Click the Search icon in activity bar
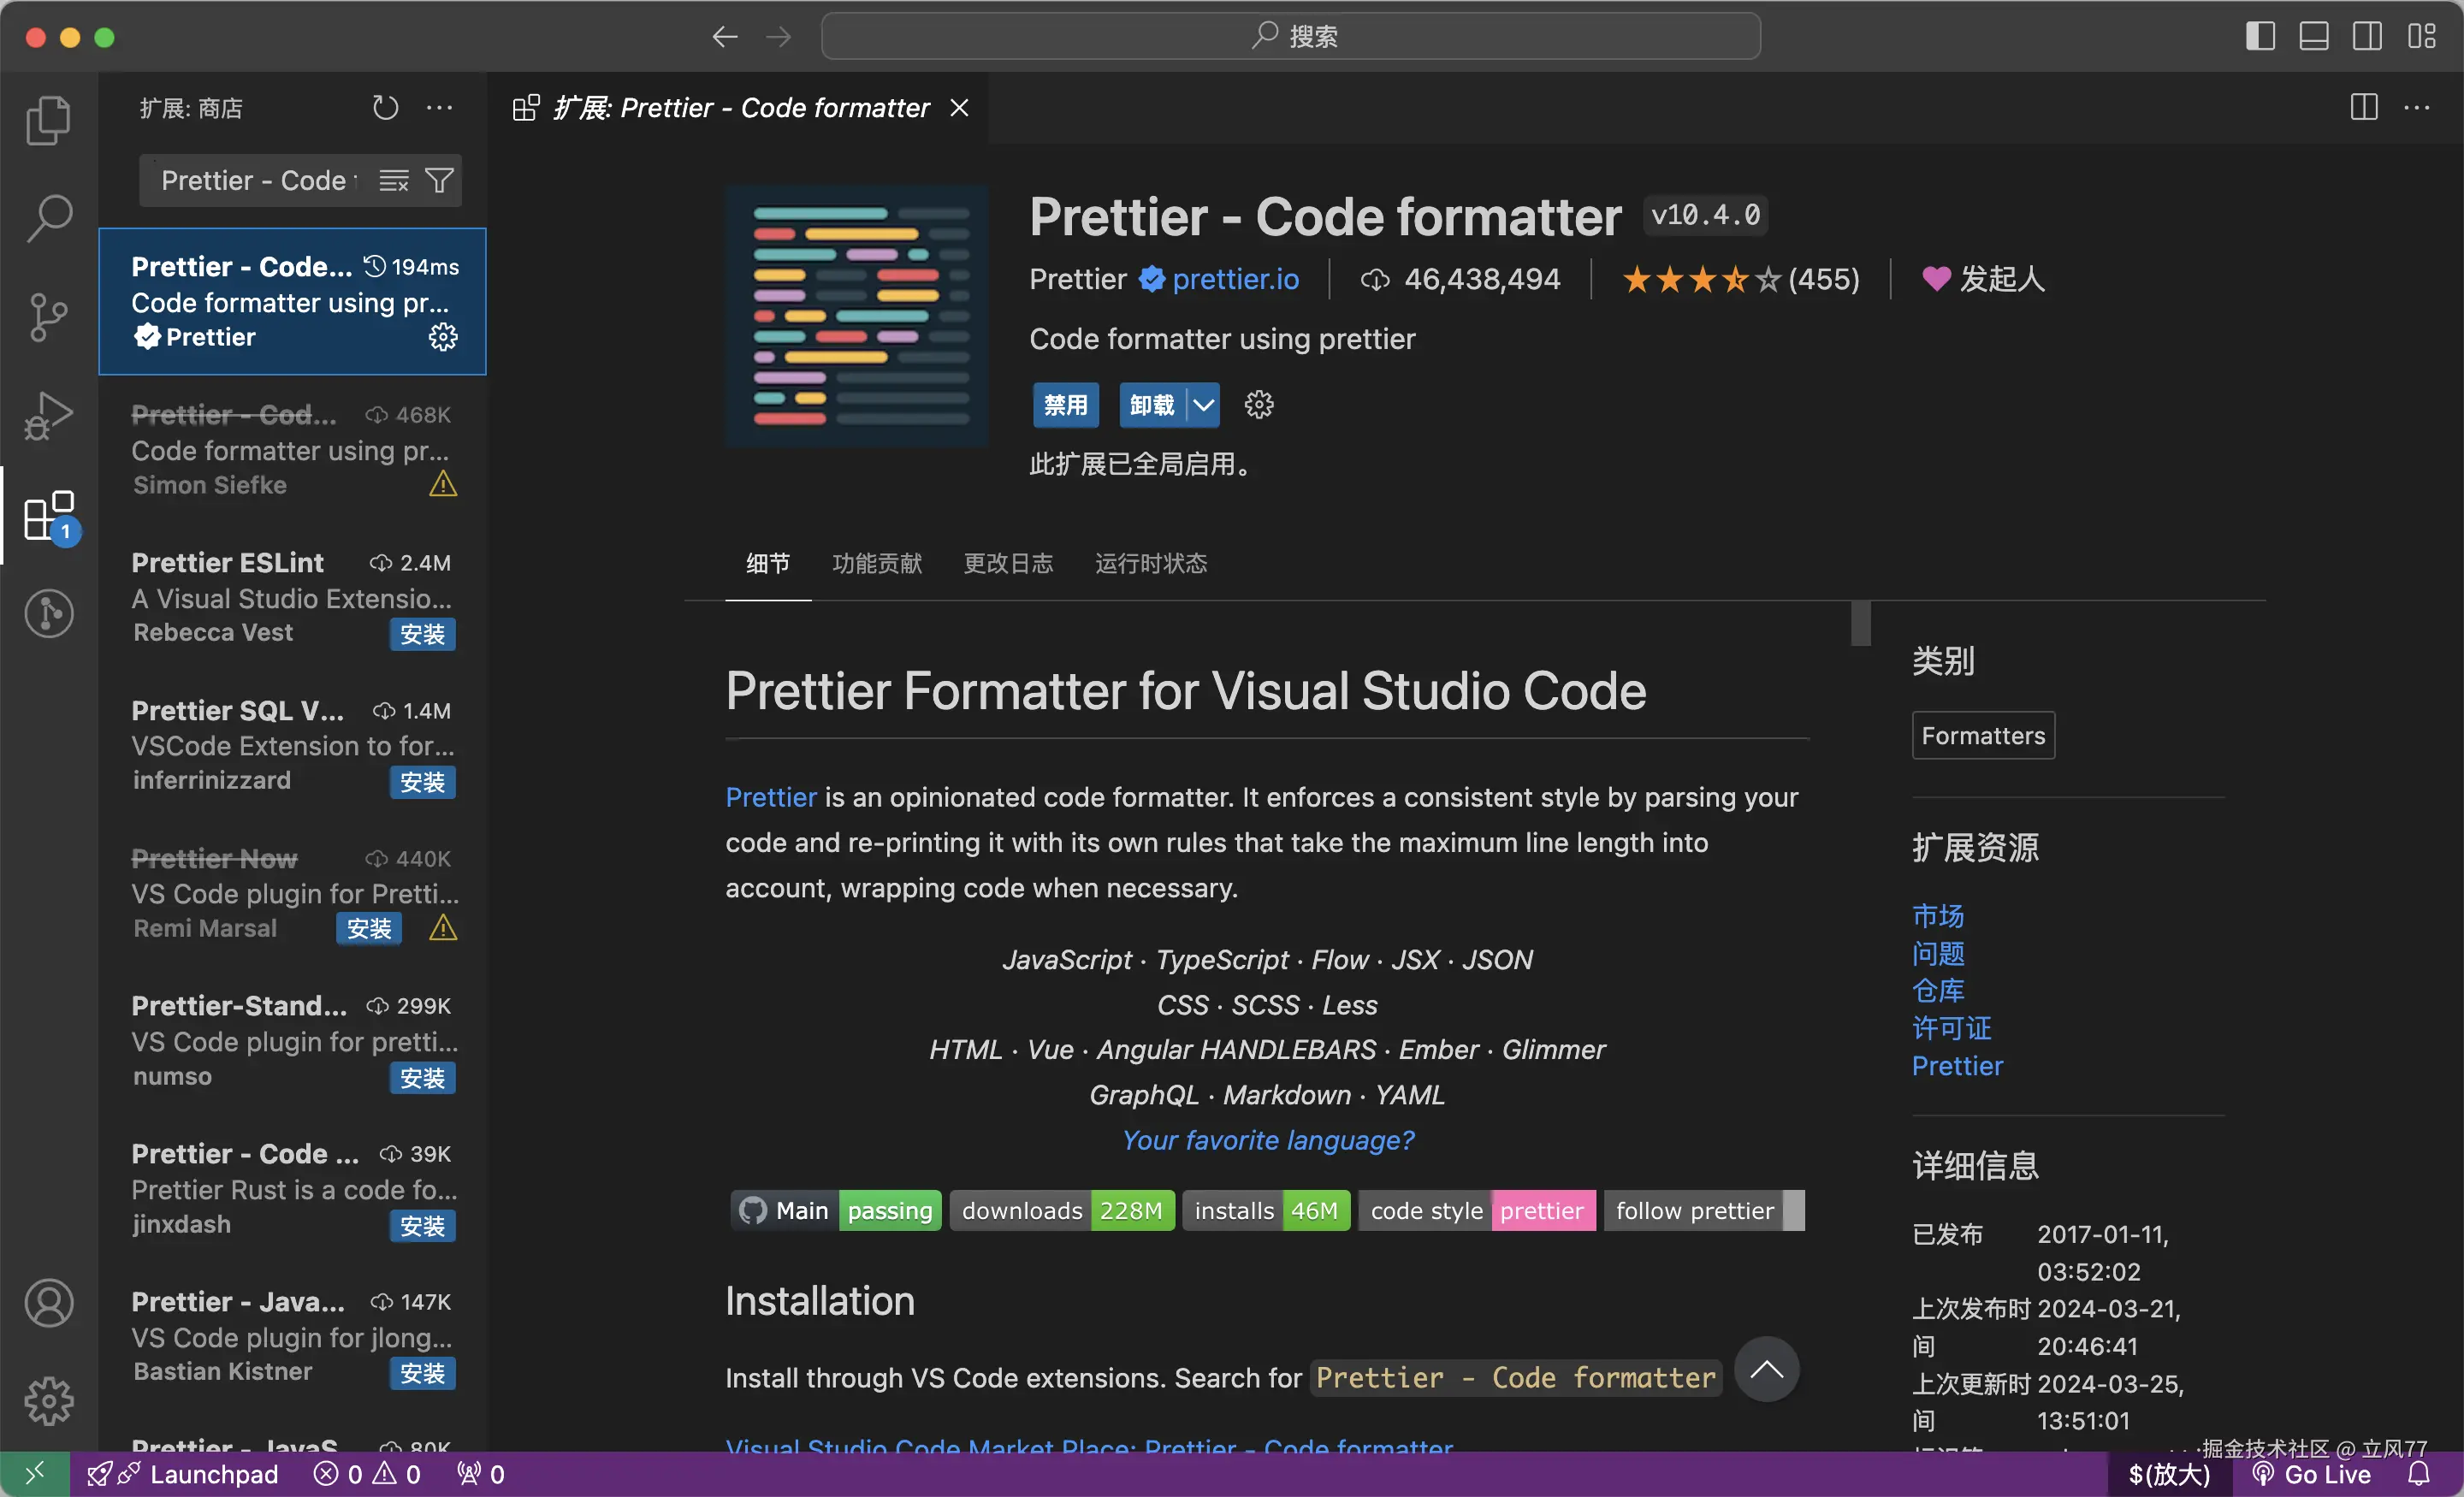The height and width of the screenshot is (1497, 2464). point(48,217)
